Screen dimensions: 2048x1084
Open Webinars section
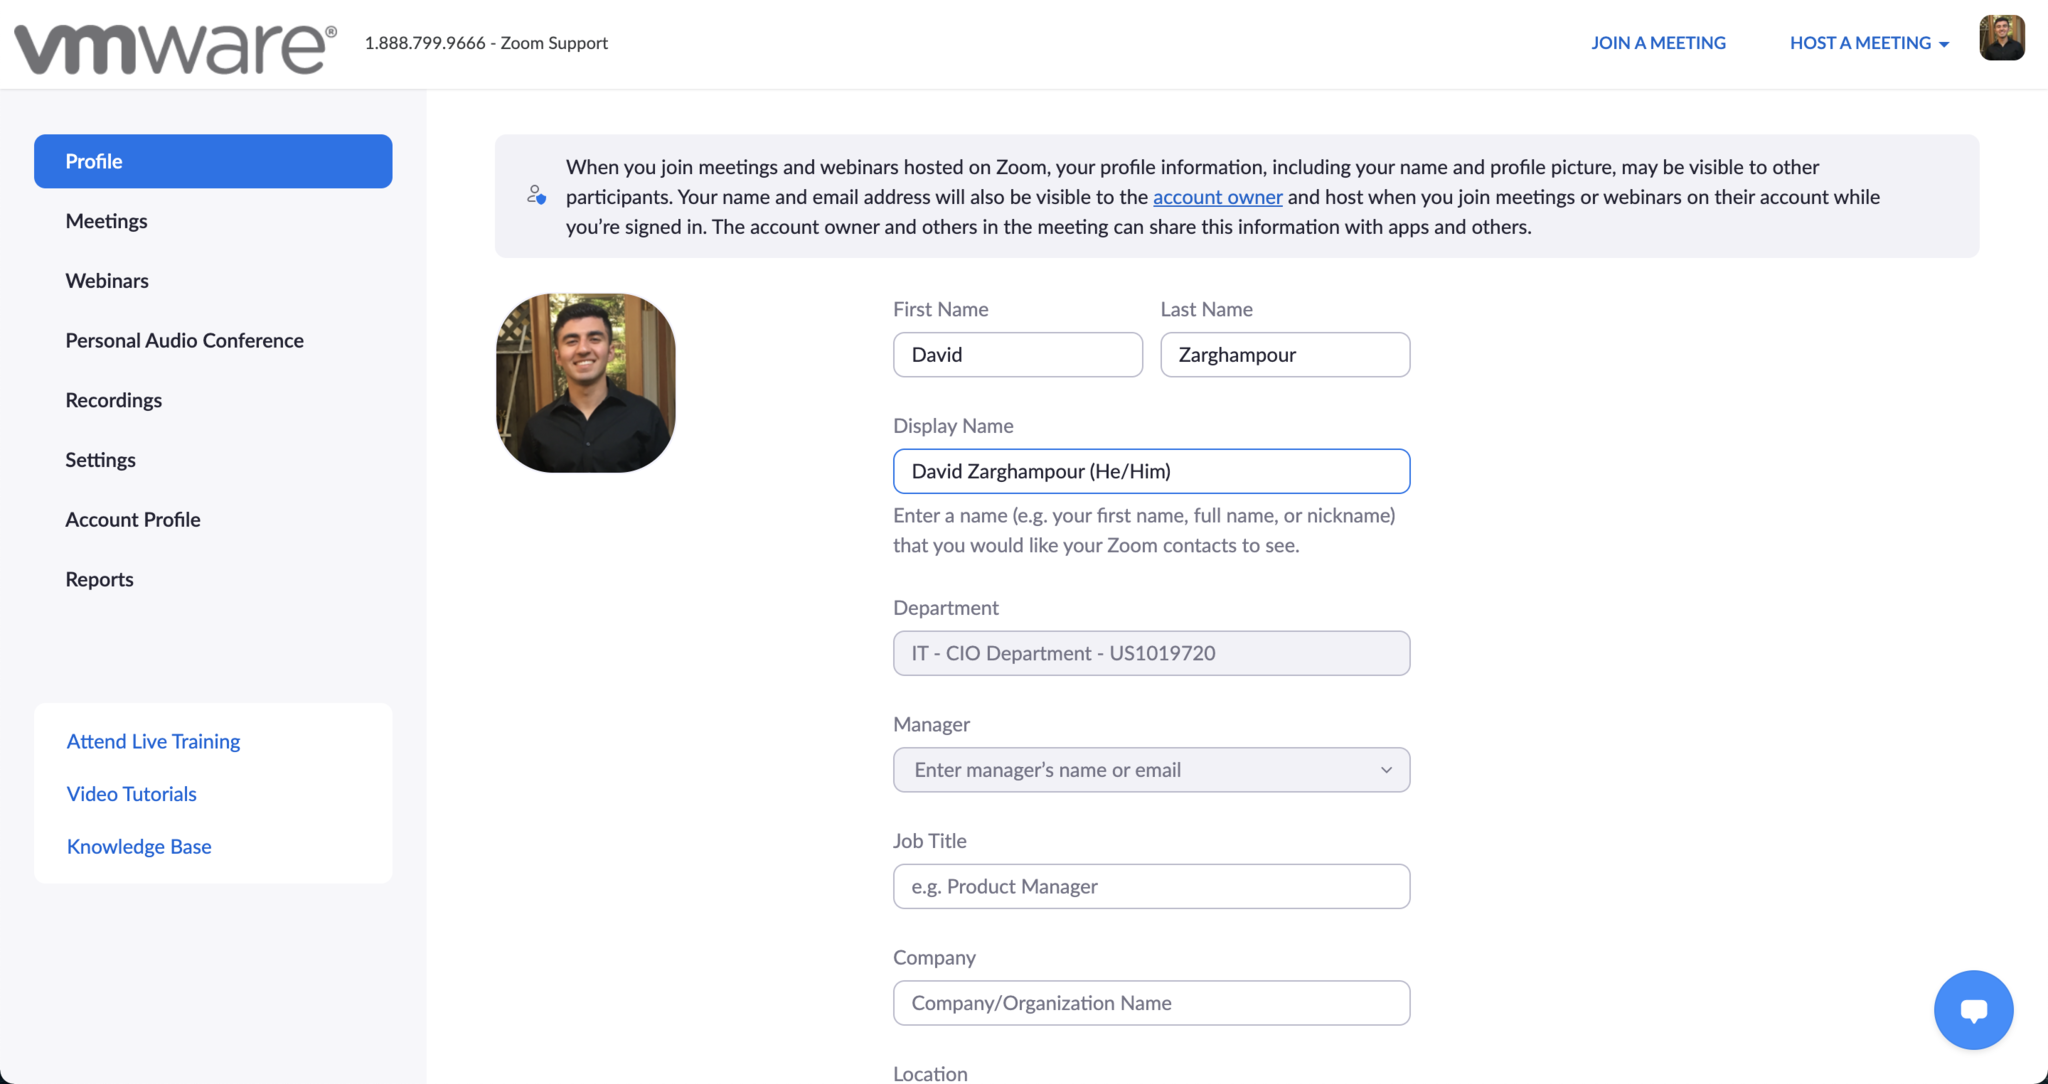(107, 281)
